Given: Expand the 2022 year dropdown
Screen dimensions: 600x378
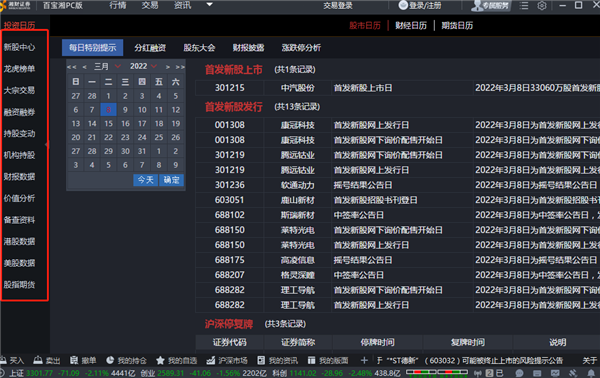Looking at the screenshot, I should point(154,66).
